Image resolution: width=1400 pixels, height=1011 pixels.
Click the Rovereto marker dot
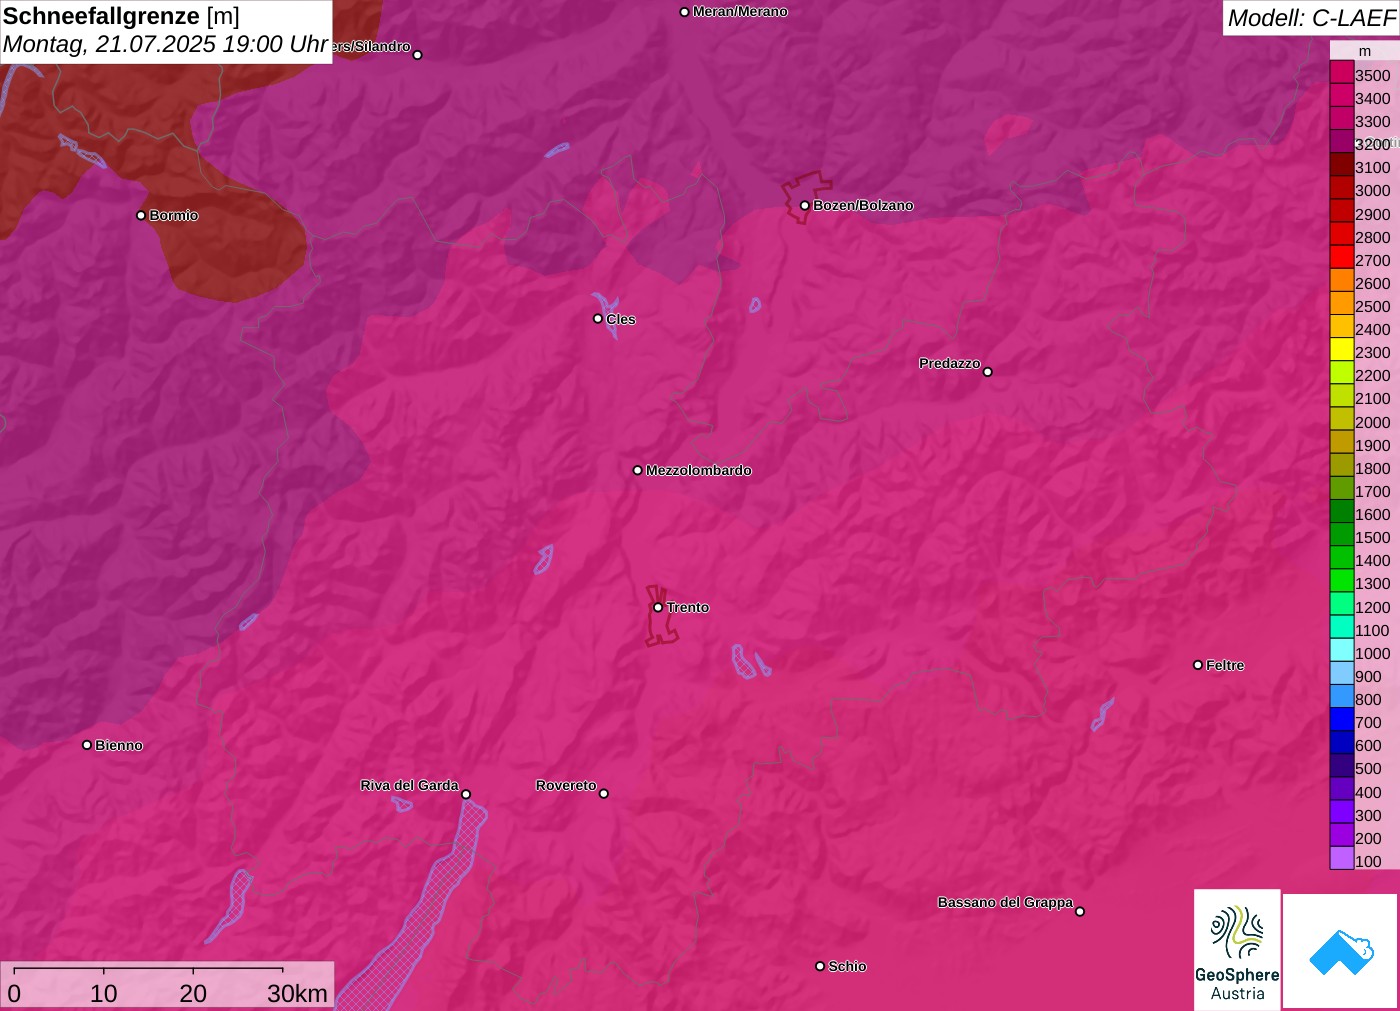604,794
